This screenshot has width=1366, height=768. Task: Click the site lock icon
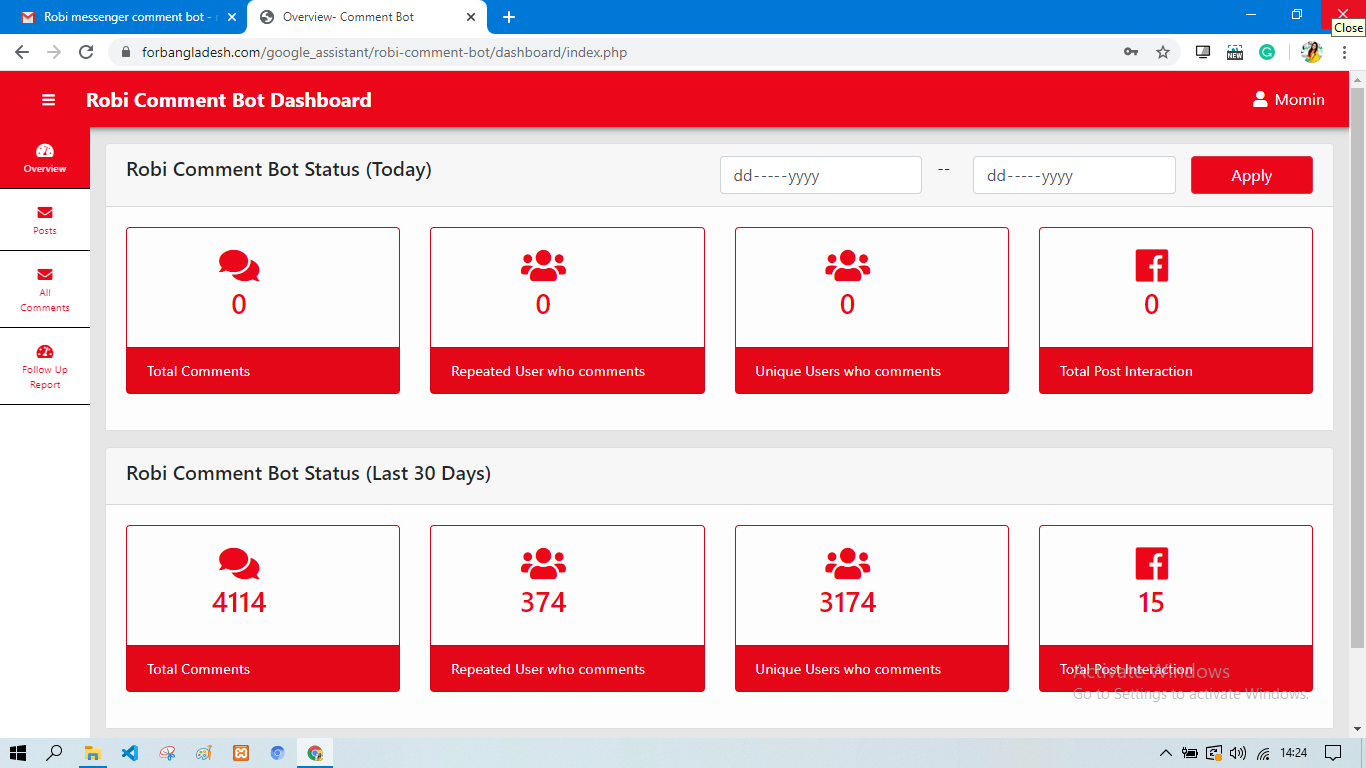tap(126, 52)
